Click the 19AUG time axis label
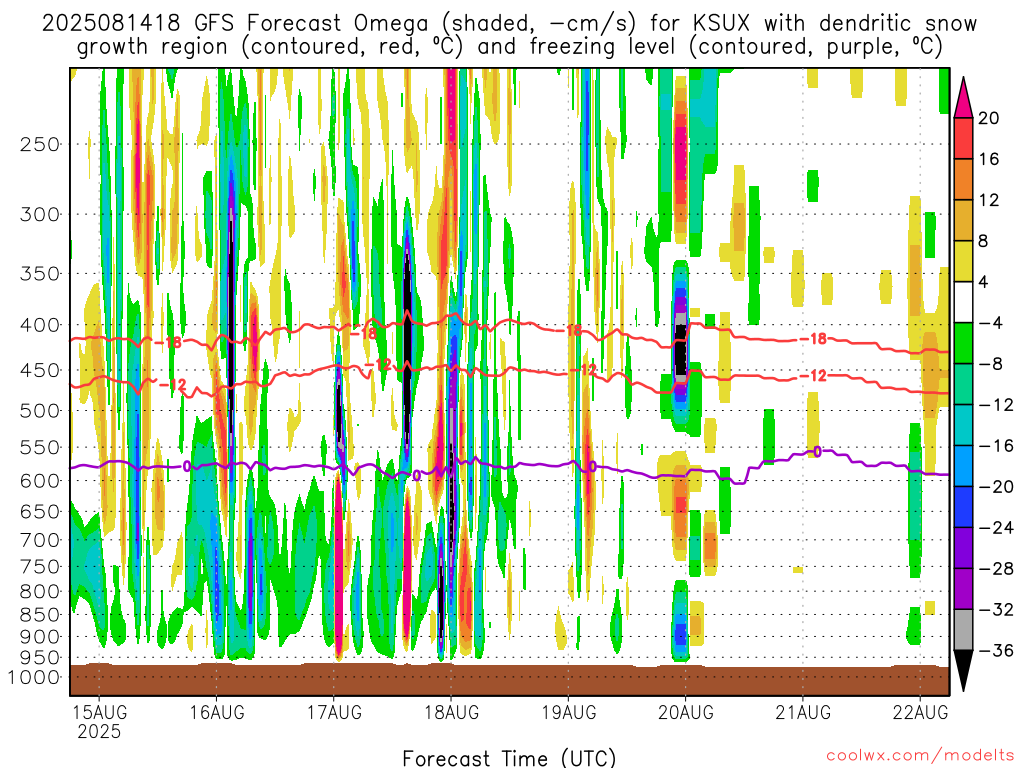Image resolution: width=1024 pixels, height=768 pixels. point(569,712)
